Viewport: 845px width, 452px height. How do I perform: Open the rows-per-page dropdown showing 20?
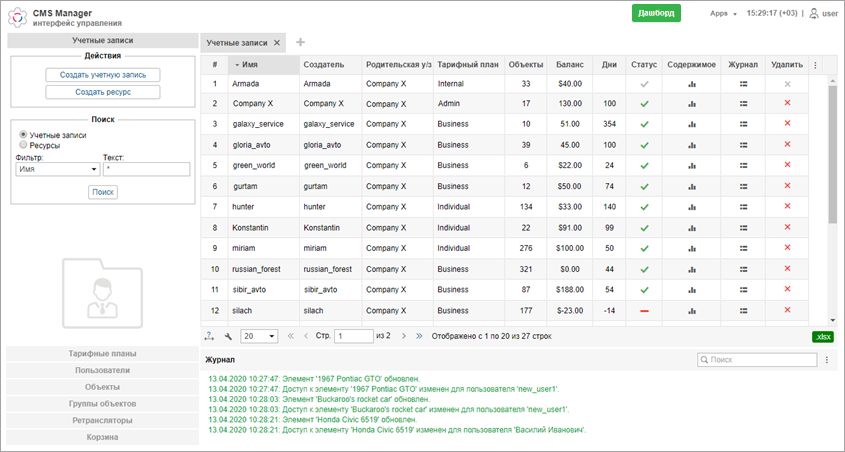point(259,336)
